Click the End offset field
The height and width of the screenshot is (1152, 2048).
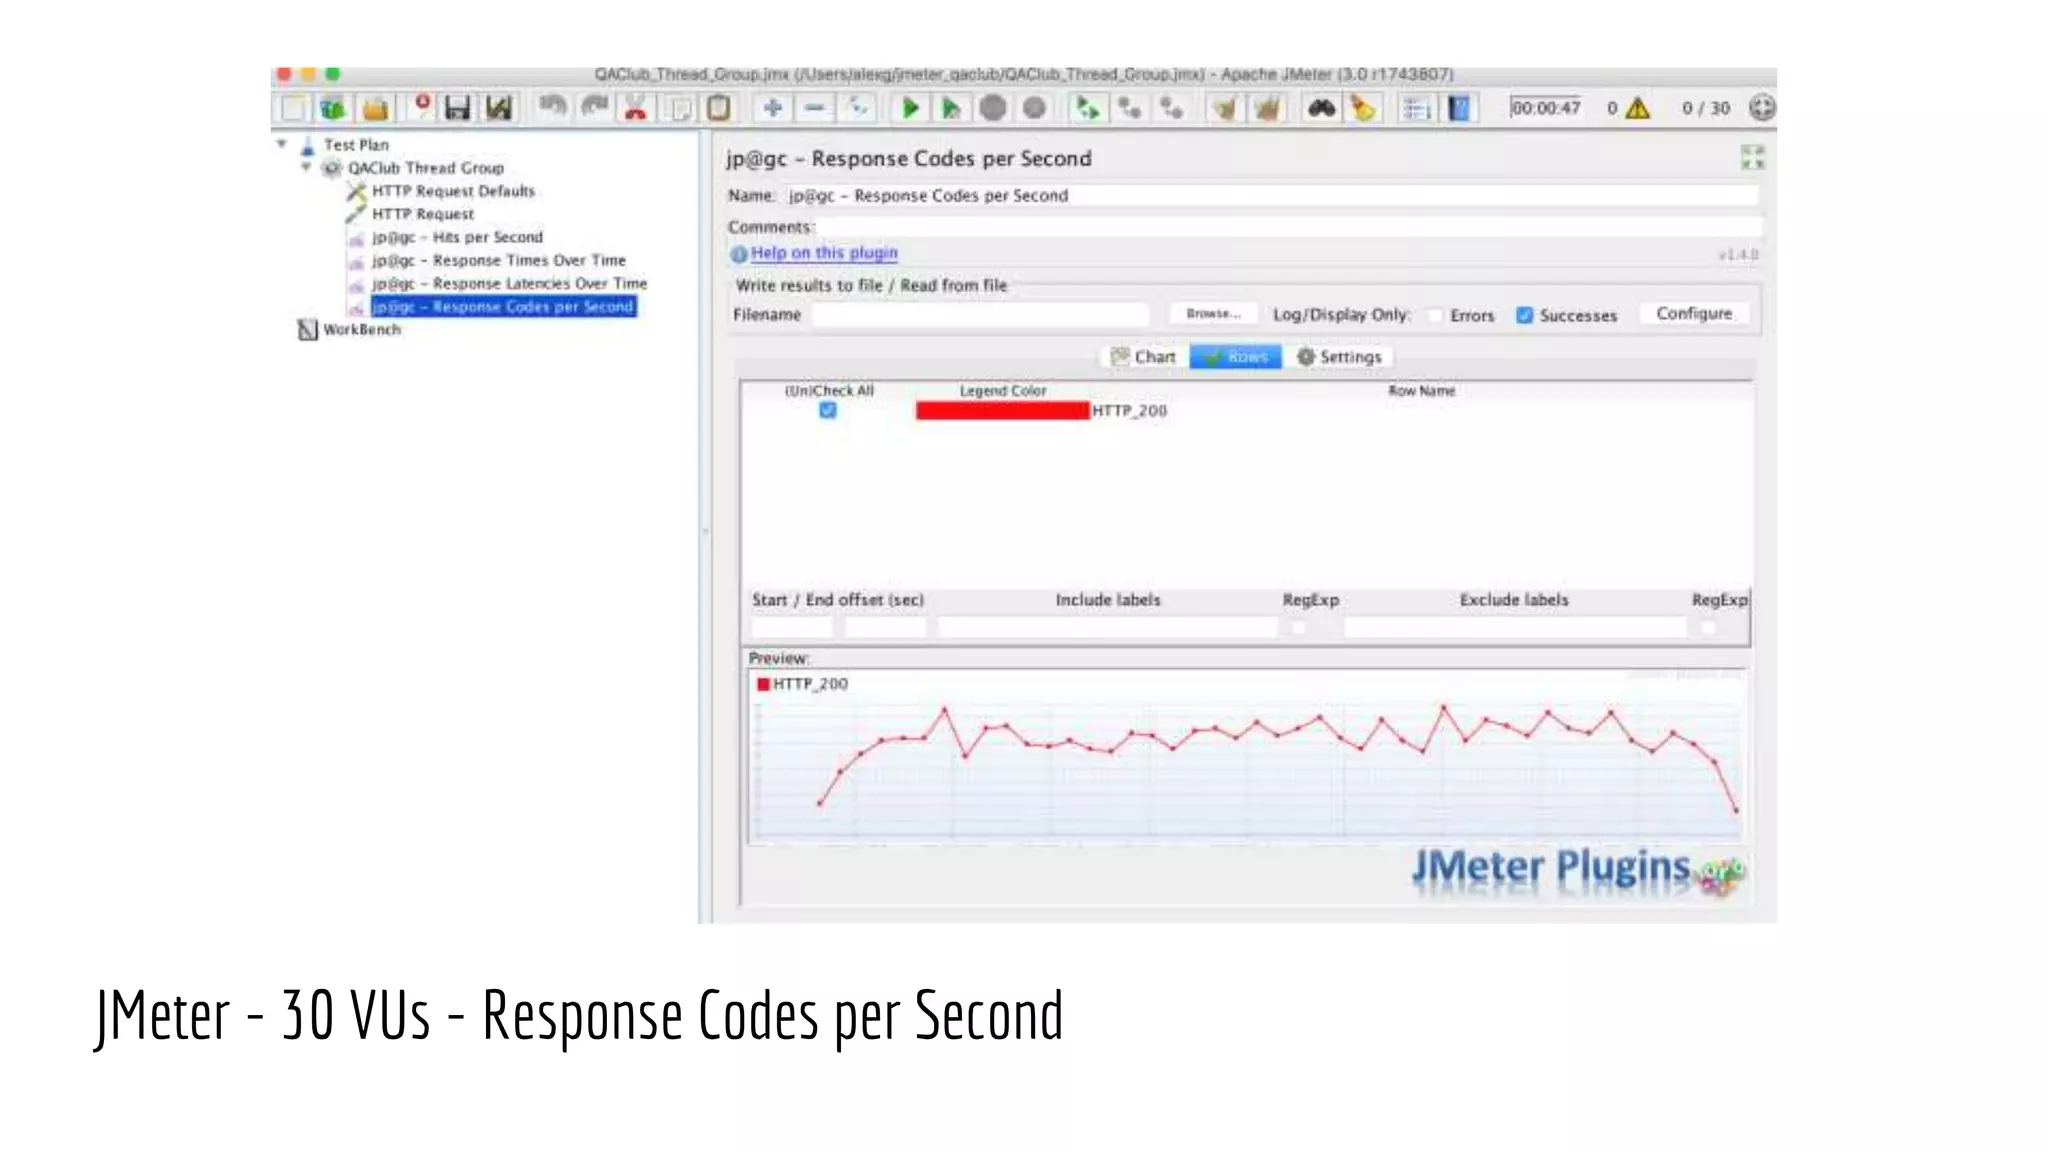(885, 628)
